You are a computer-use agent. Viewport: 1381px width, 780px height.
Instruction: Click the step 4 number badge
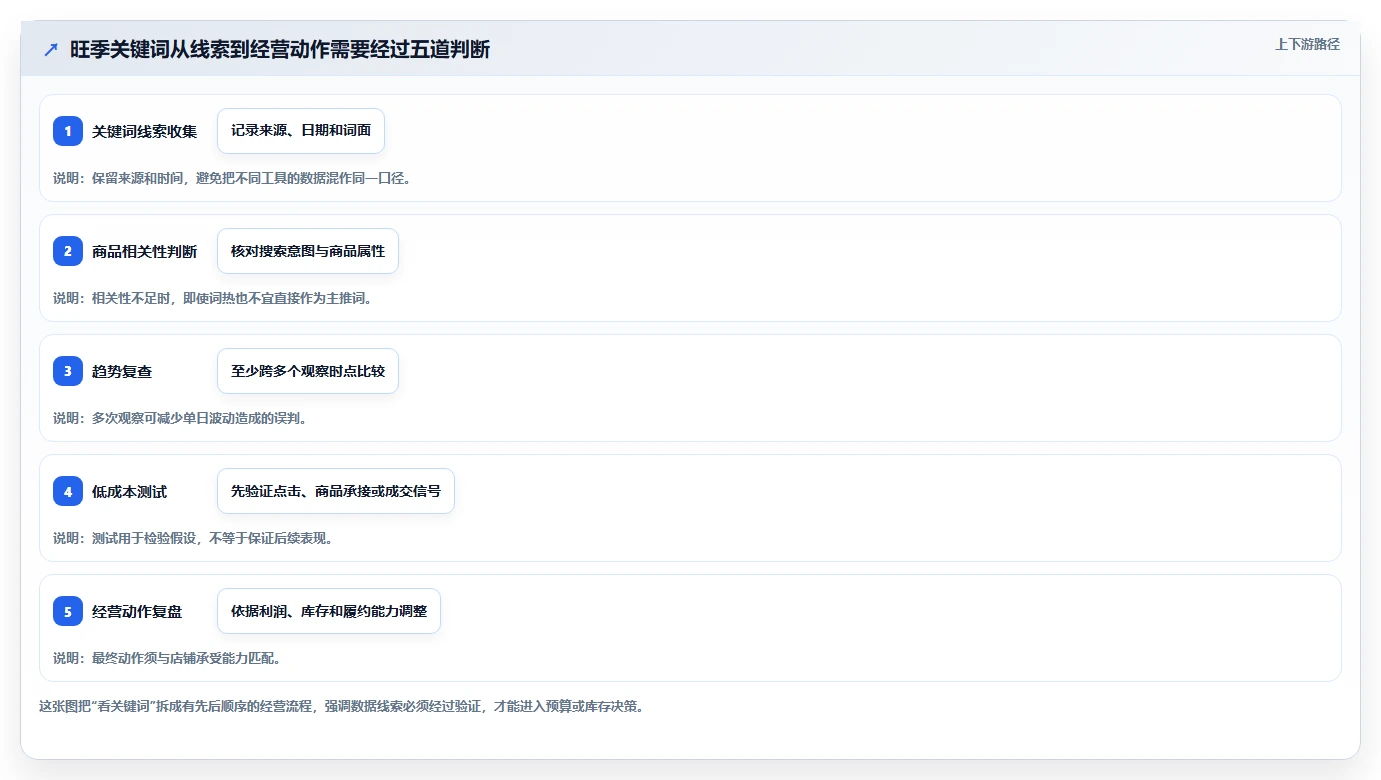click(68, 491)
